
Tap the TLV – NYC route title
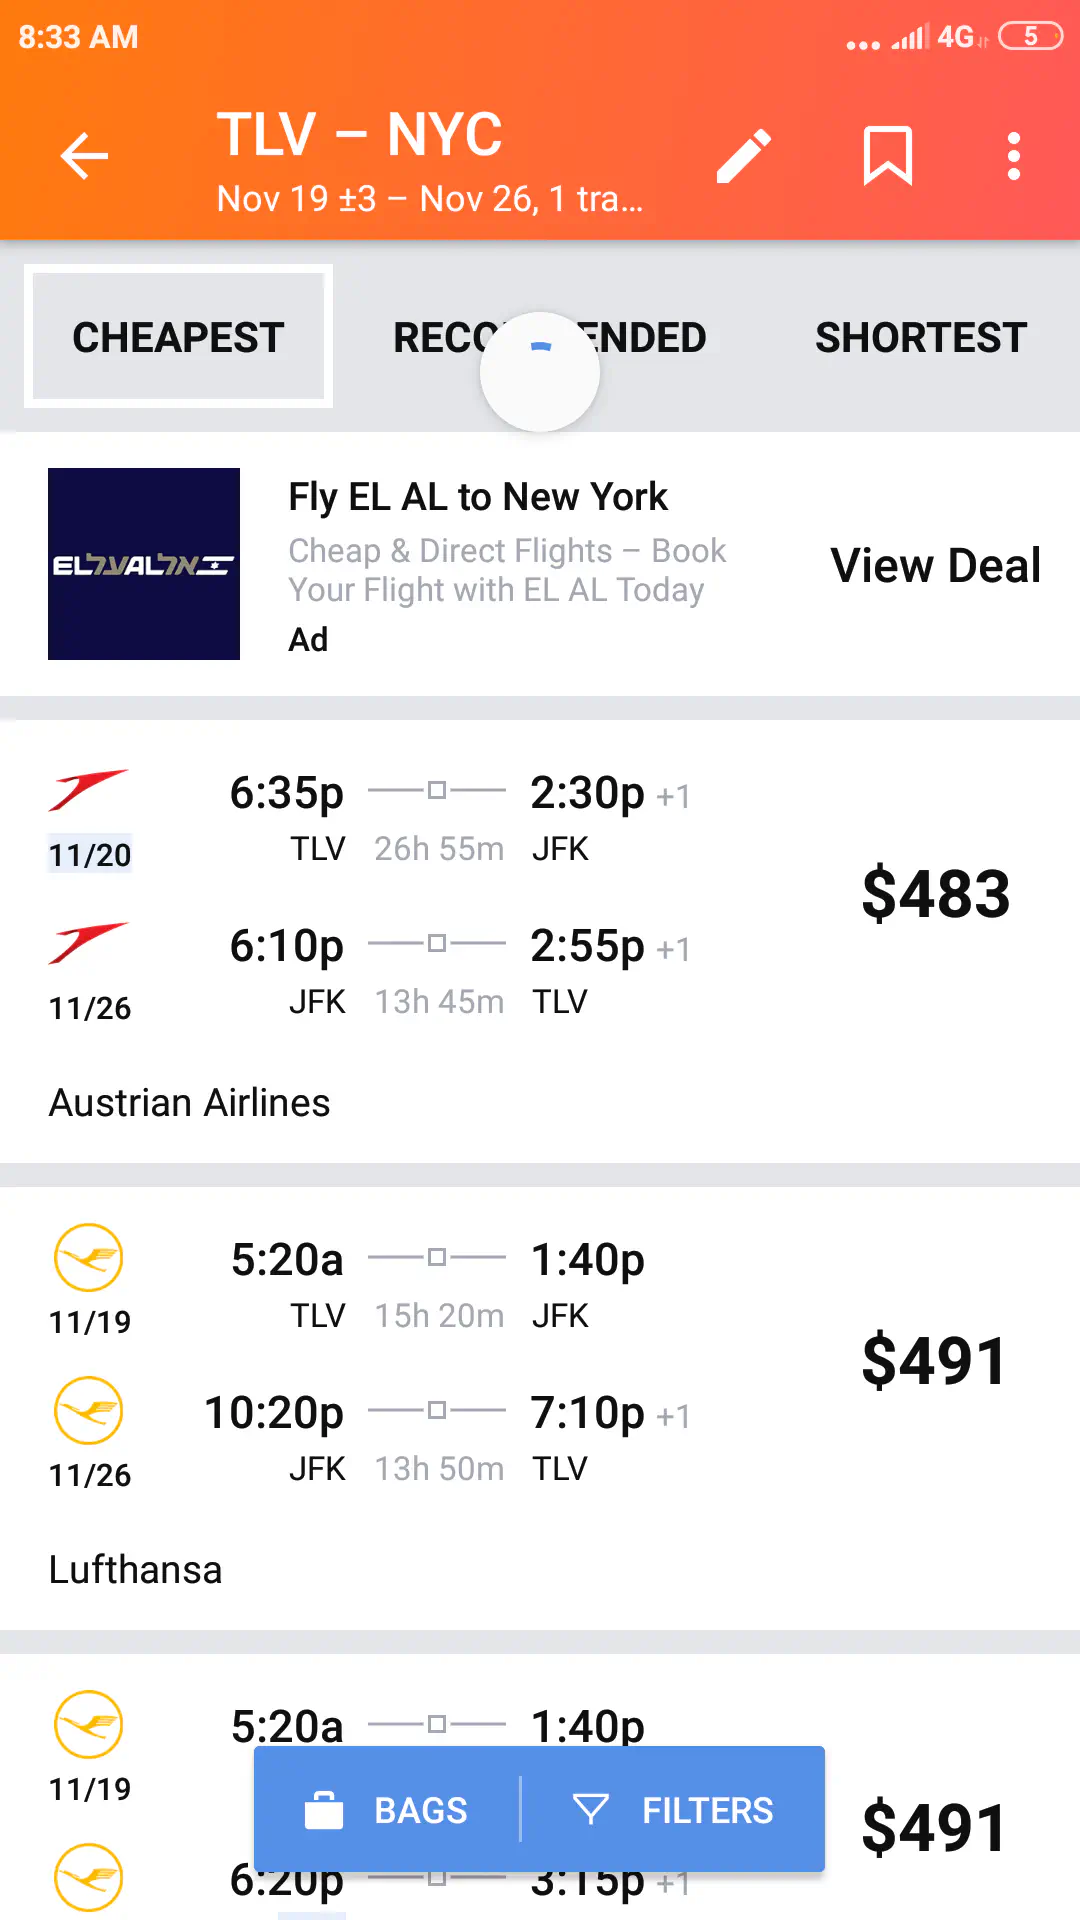(360, 135)
